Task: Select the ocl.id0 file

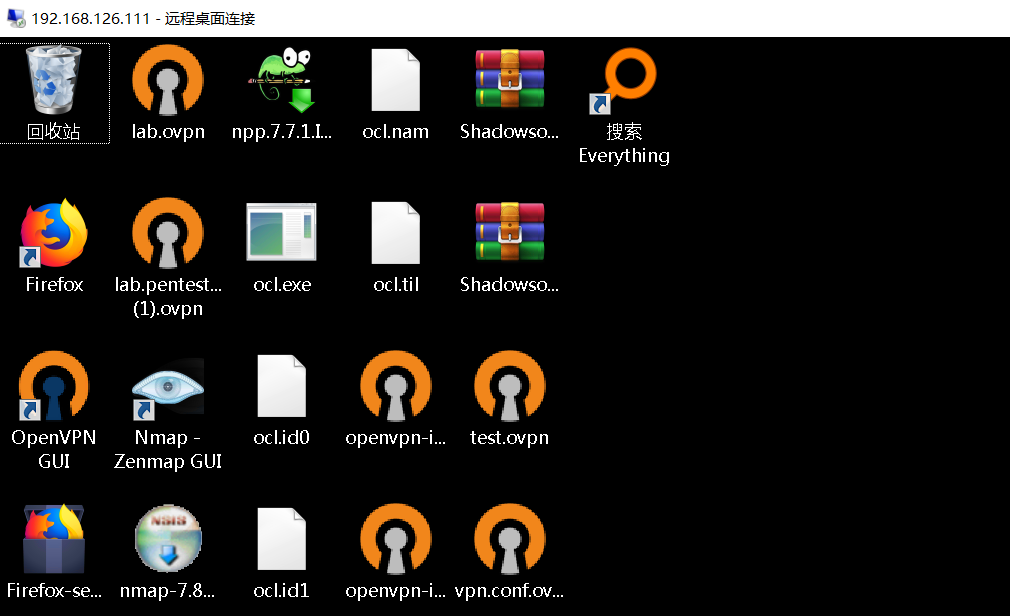Action: (x=281, y=387)
